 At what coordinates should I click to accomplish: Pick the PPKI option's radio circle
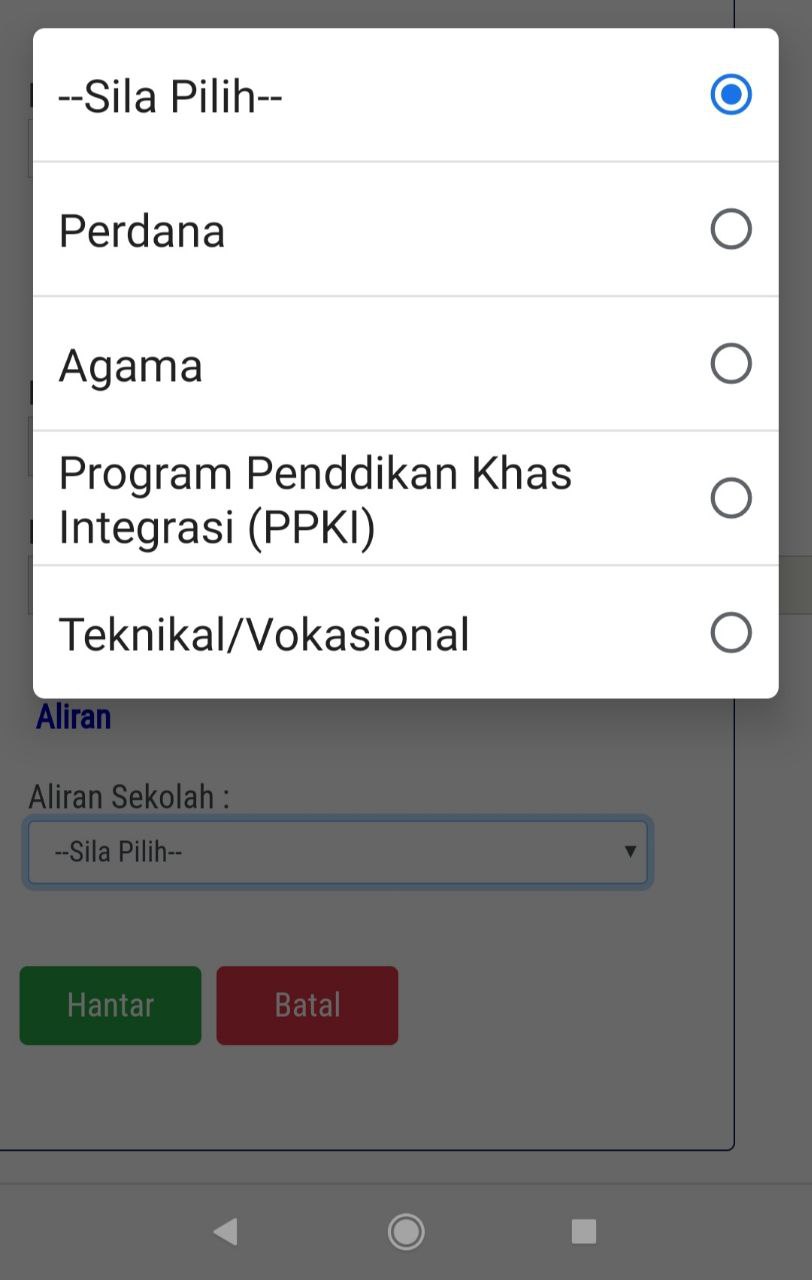point(731,498)
